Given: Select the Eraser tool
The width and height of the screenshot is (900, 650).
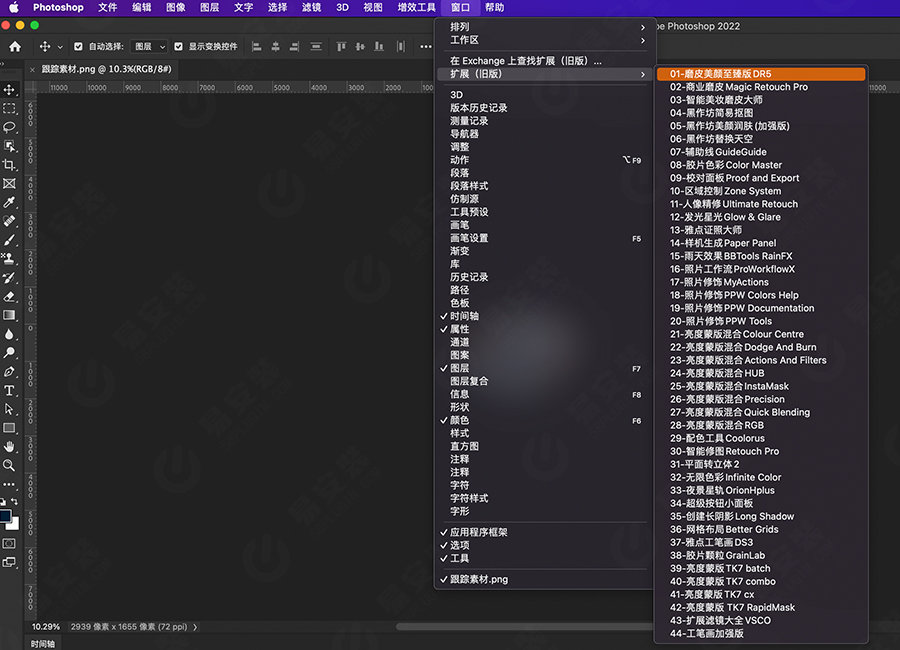Looking at the screenshot, I should pos(9,296).
